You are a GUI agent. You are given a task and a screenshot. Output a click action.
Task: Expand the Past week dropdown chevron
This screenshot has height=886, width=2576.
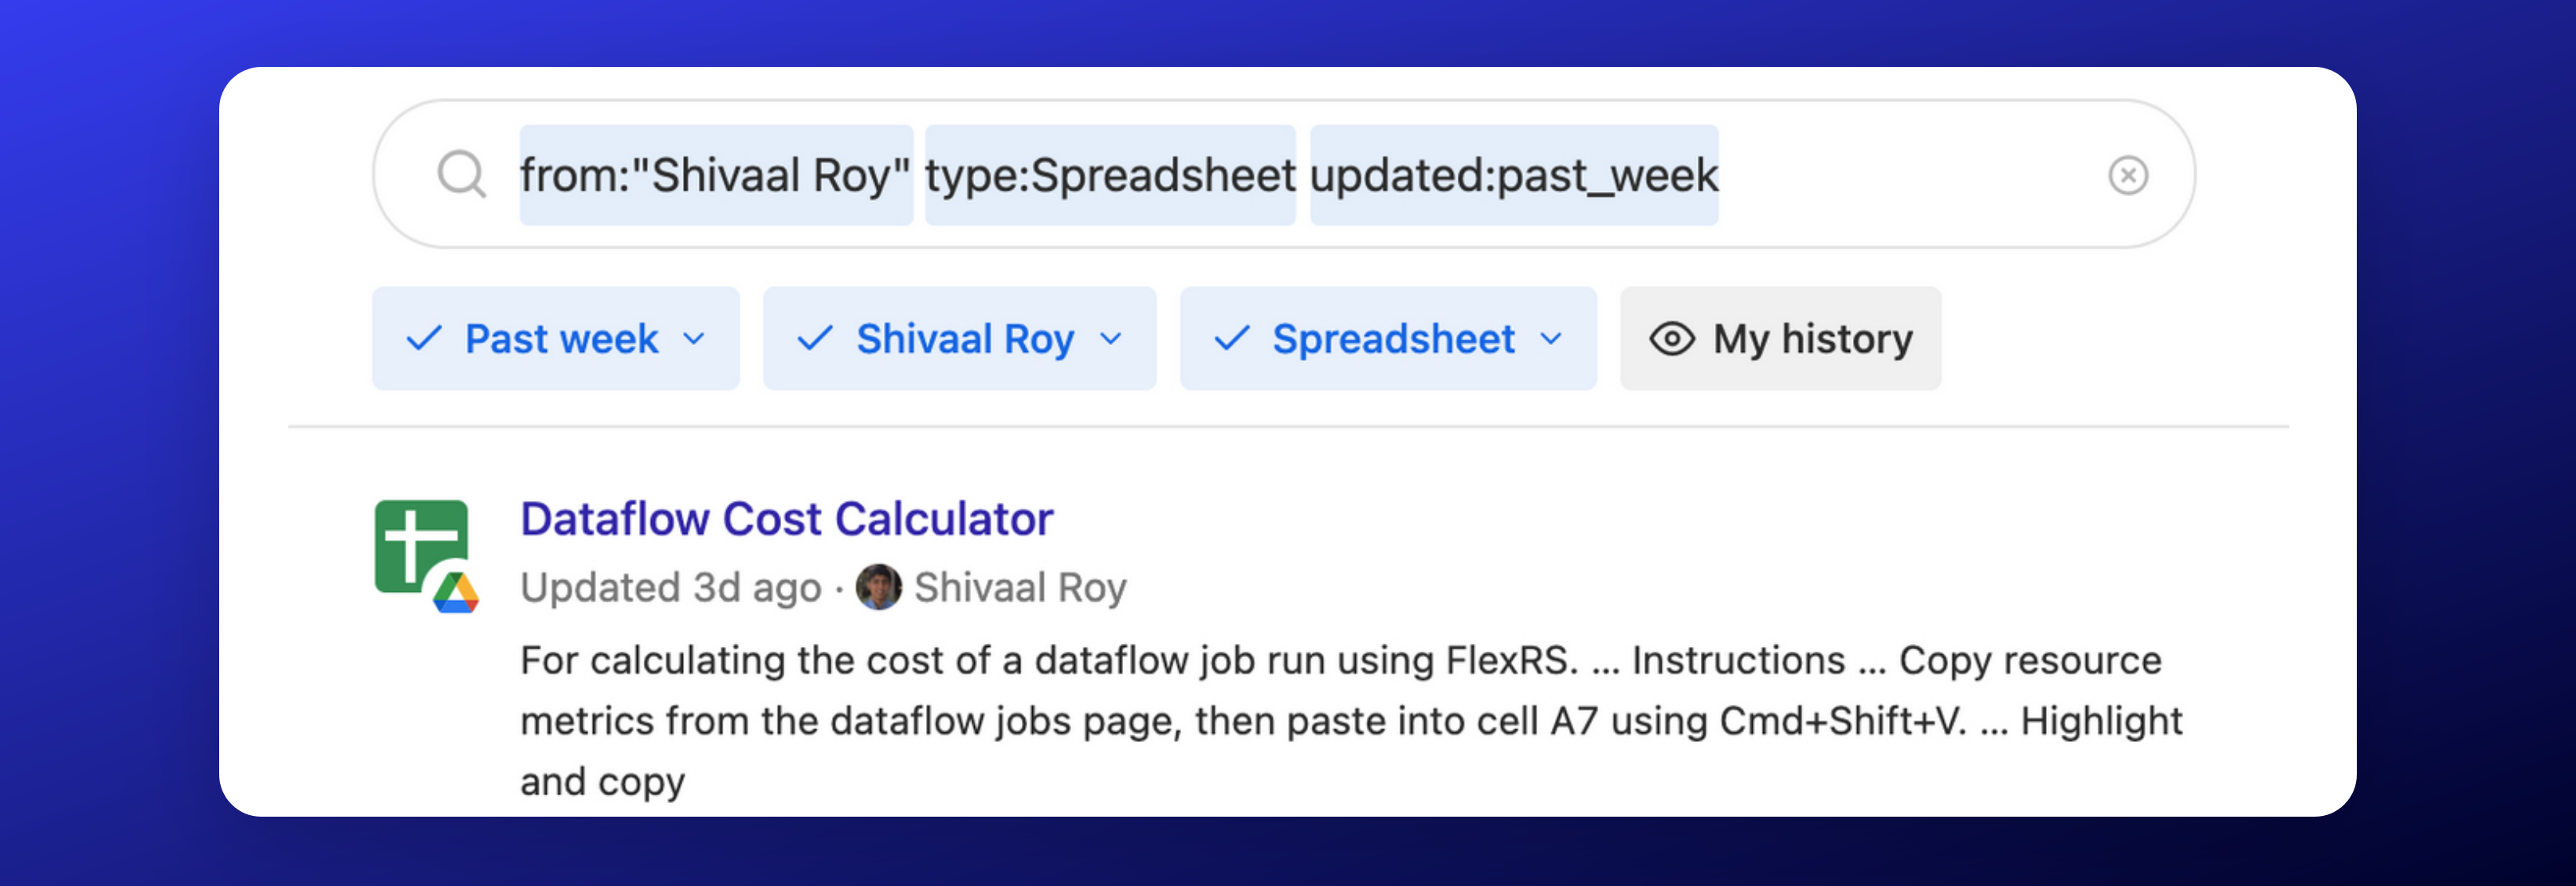[694, 339]
